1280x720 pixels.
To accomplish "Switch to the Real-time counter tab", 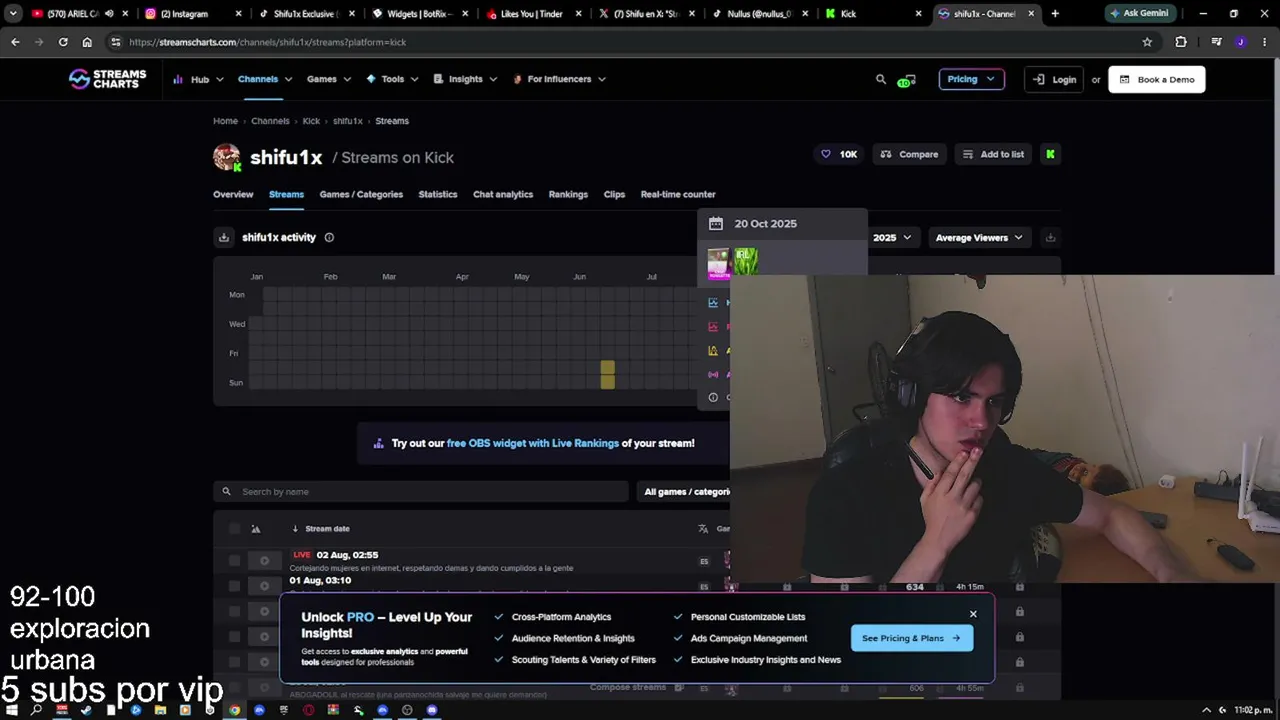I will (678, 194).
